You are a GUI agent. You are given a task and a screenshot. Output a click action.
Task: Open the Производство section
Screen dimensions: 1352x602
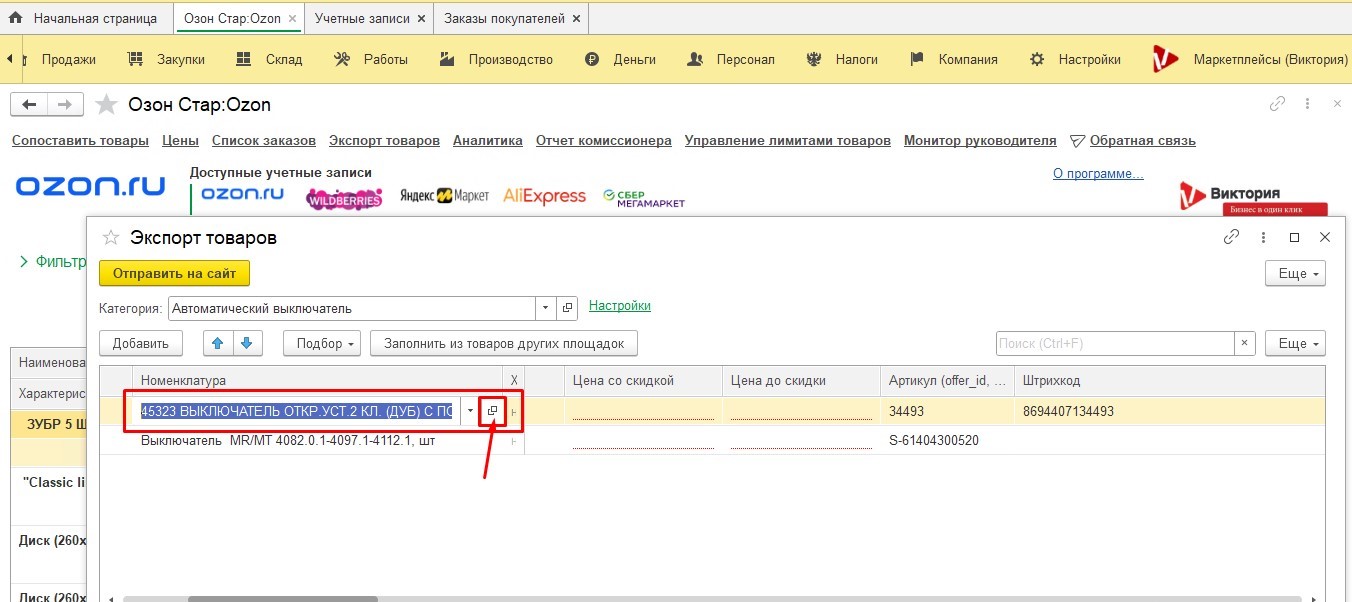[497, 59]
